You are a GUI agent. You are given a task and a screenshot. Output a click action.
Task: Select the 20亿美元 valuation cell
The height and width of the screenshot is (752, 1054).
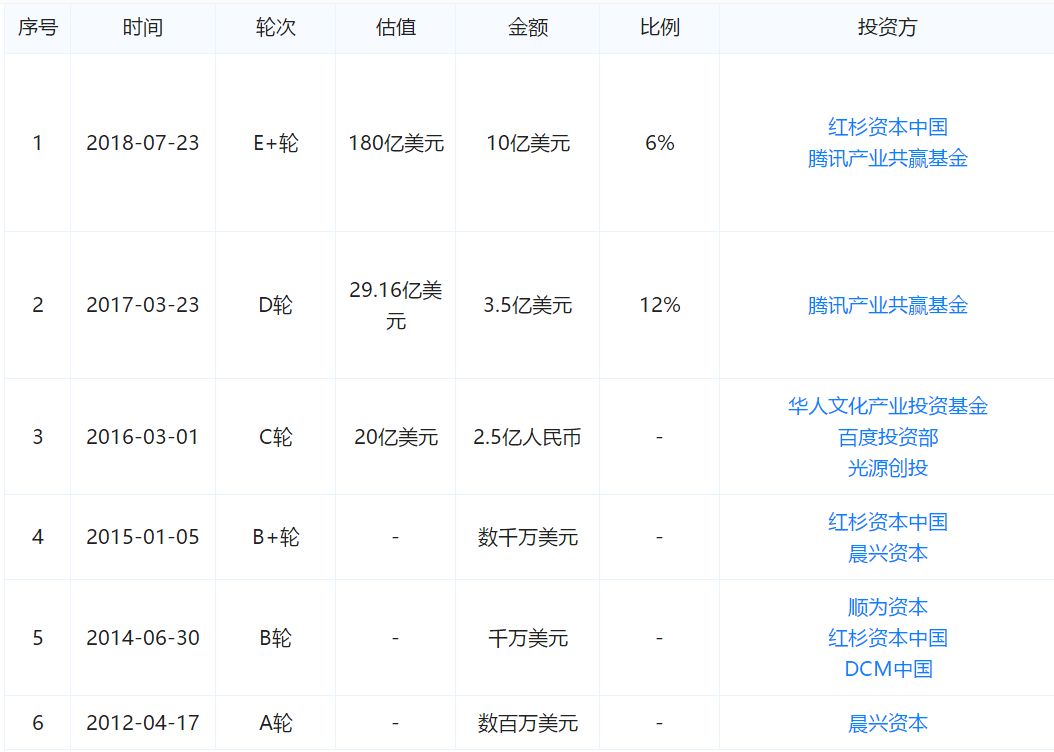(x=396, y=437)
